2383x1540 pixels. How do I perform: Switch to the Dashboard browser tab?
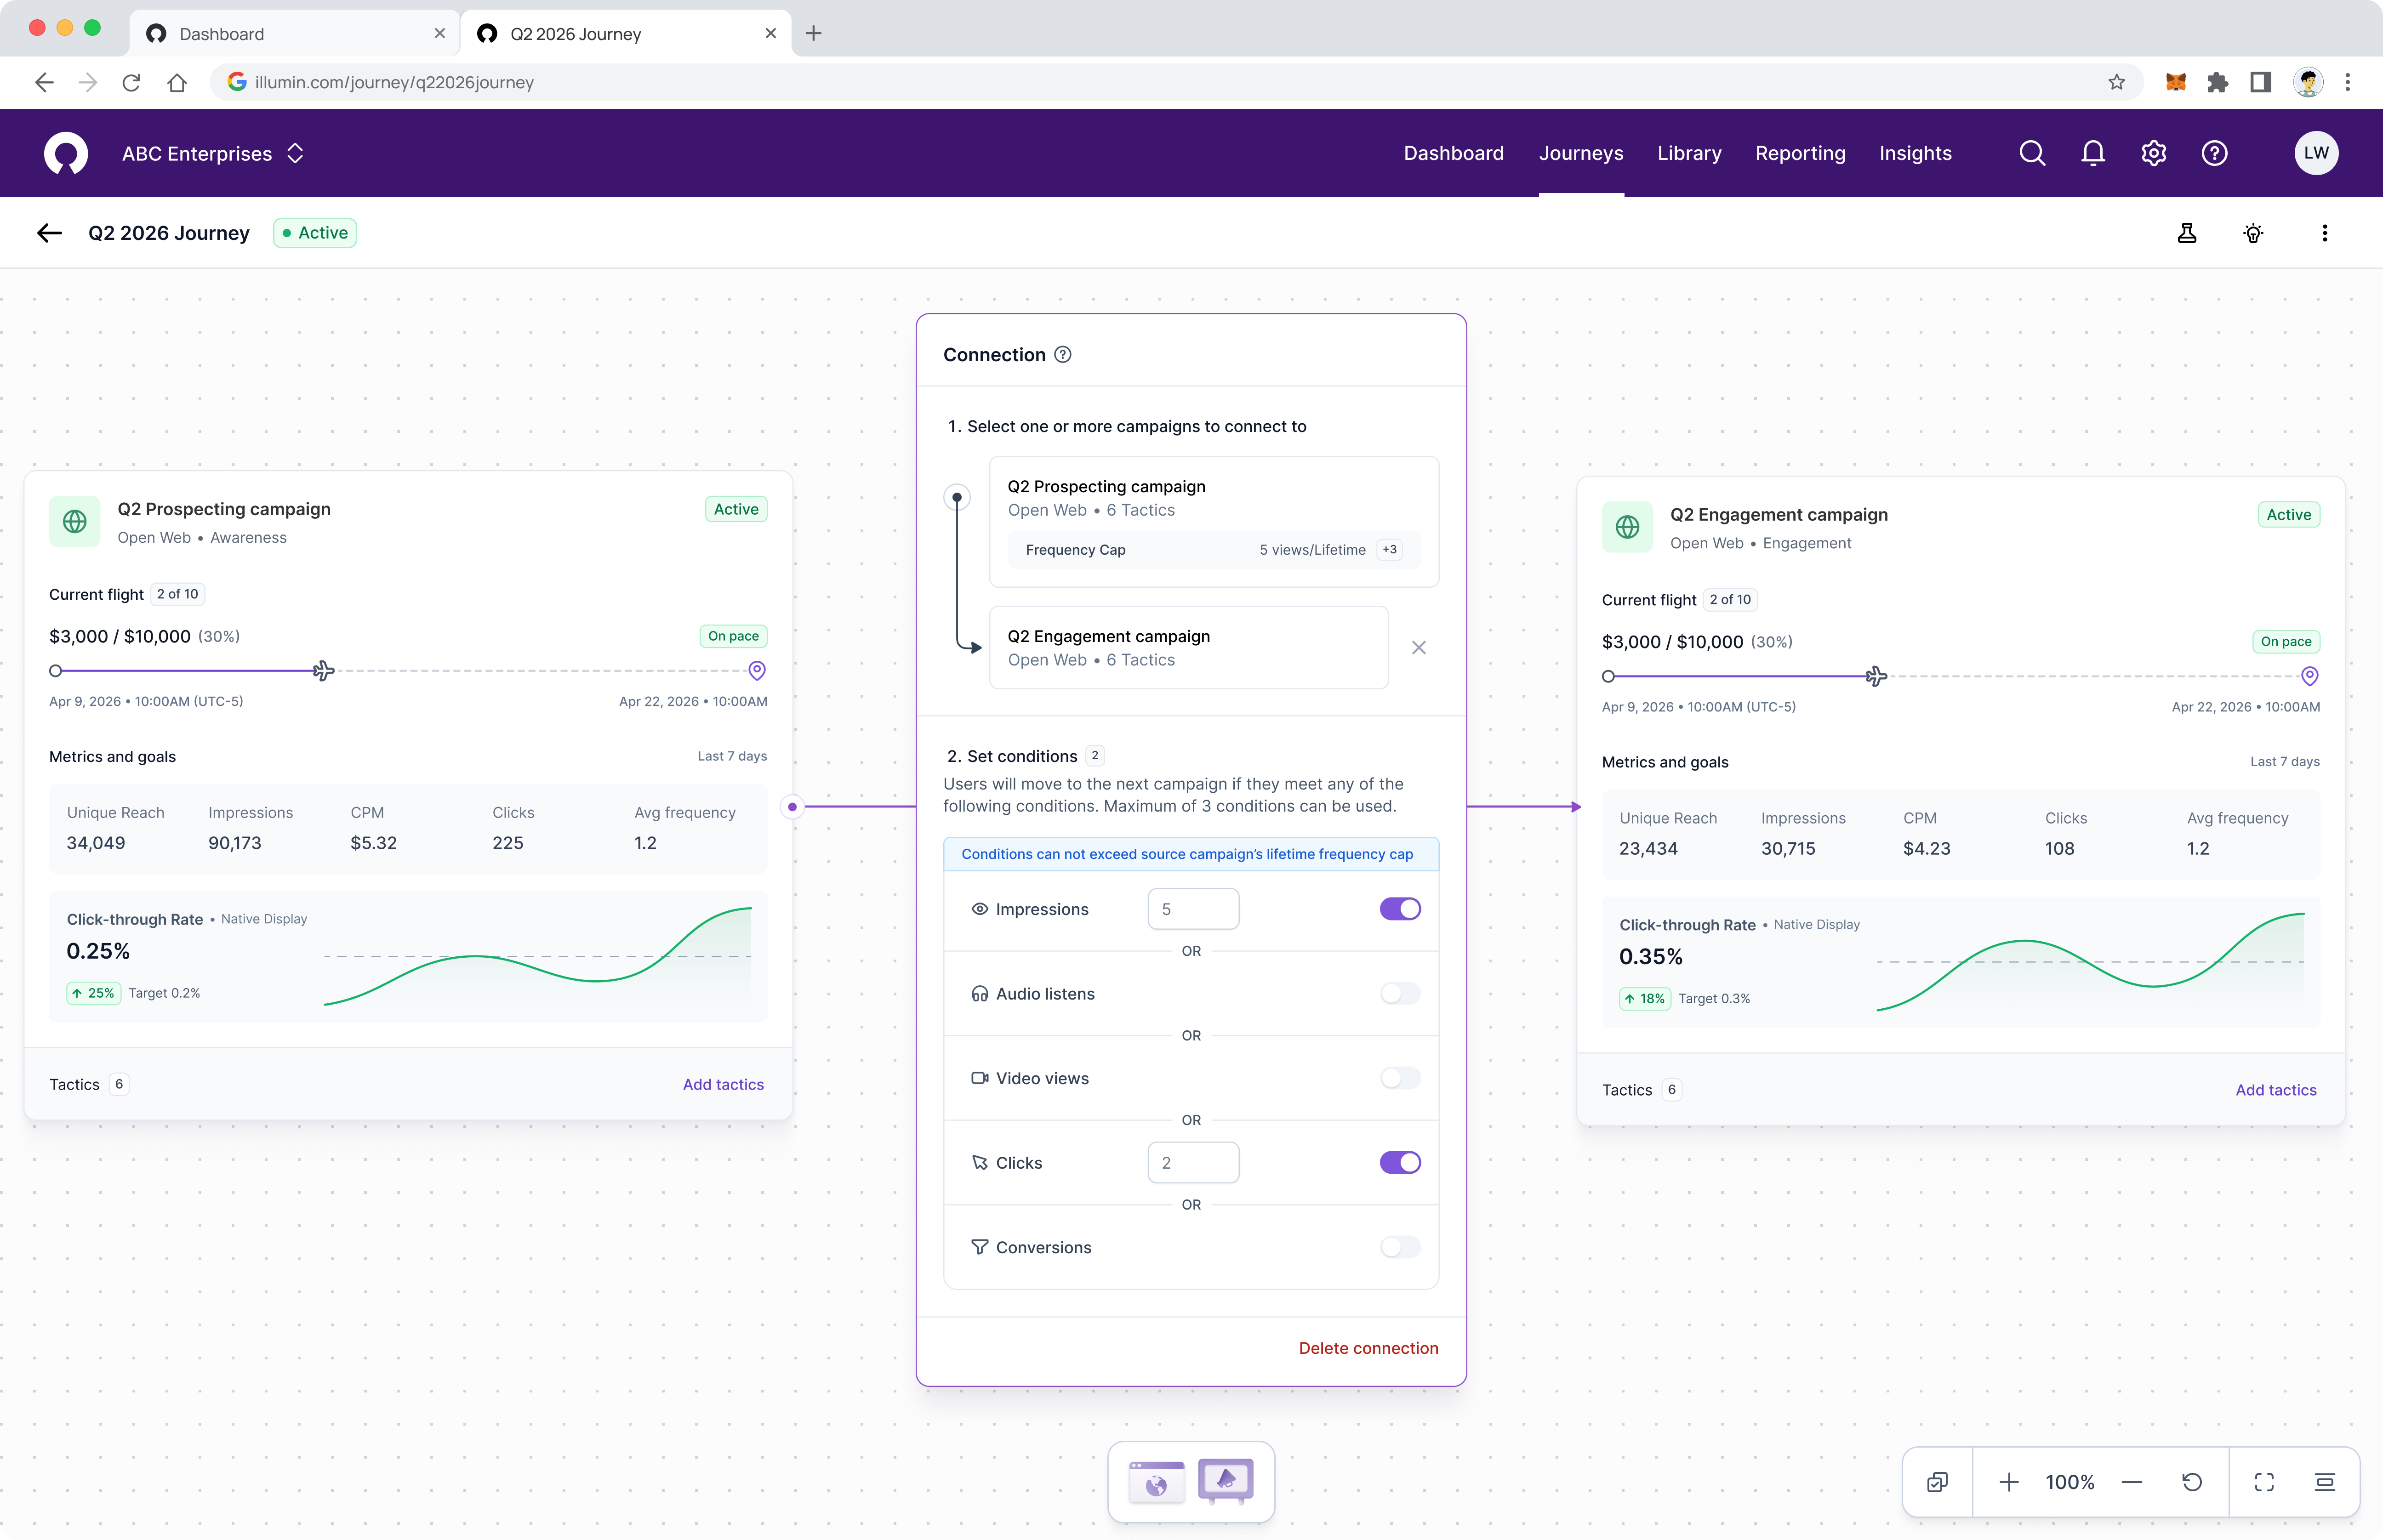pos(221,34)
